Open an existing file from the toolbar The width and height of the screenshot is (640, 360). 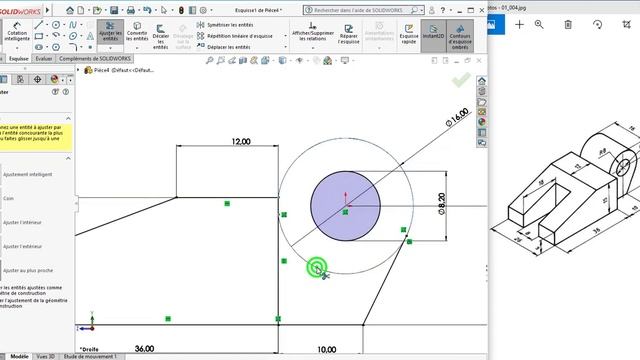click(x=97, y=10)
